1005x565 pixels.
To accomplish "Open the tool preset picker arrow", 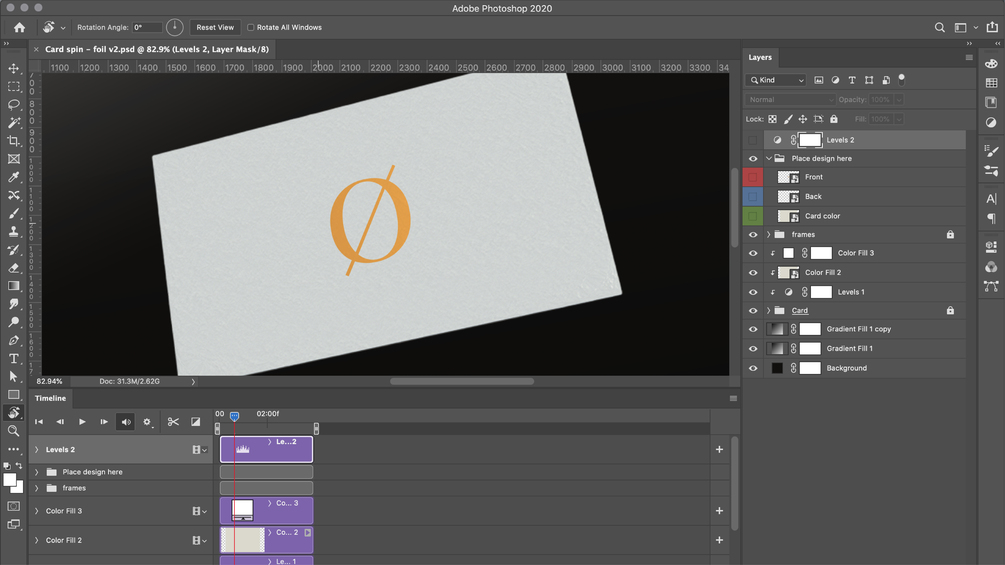I will pos(63,28).
